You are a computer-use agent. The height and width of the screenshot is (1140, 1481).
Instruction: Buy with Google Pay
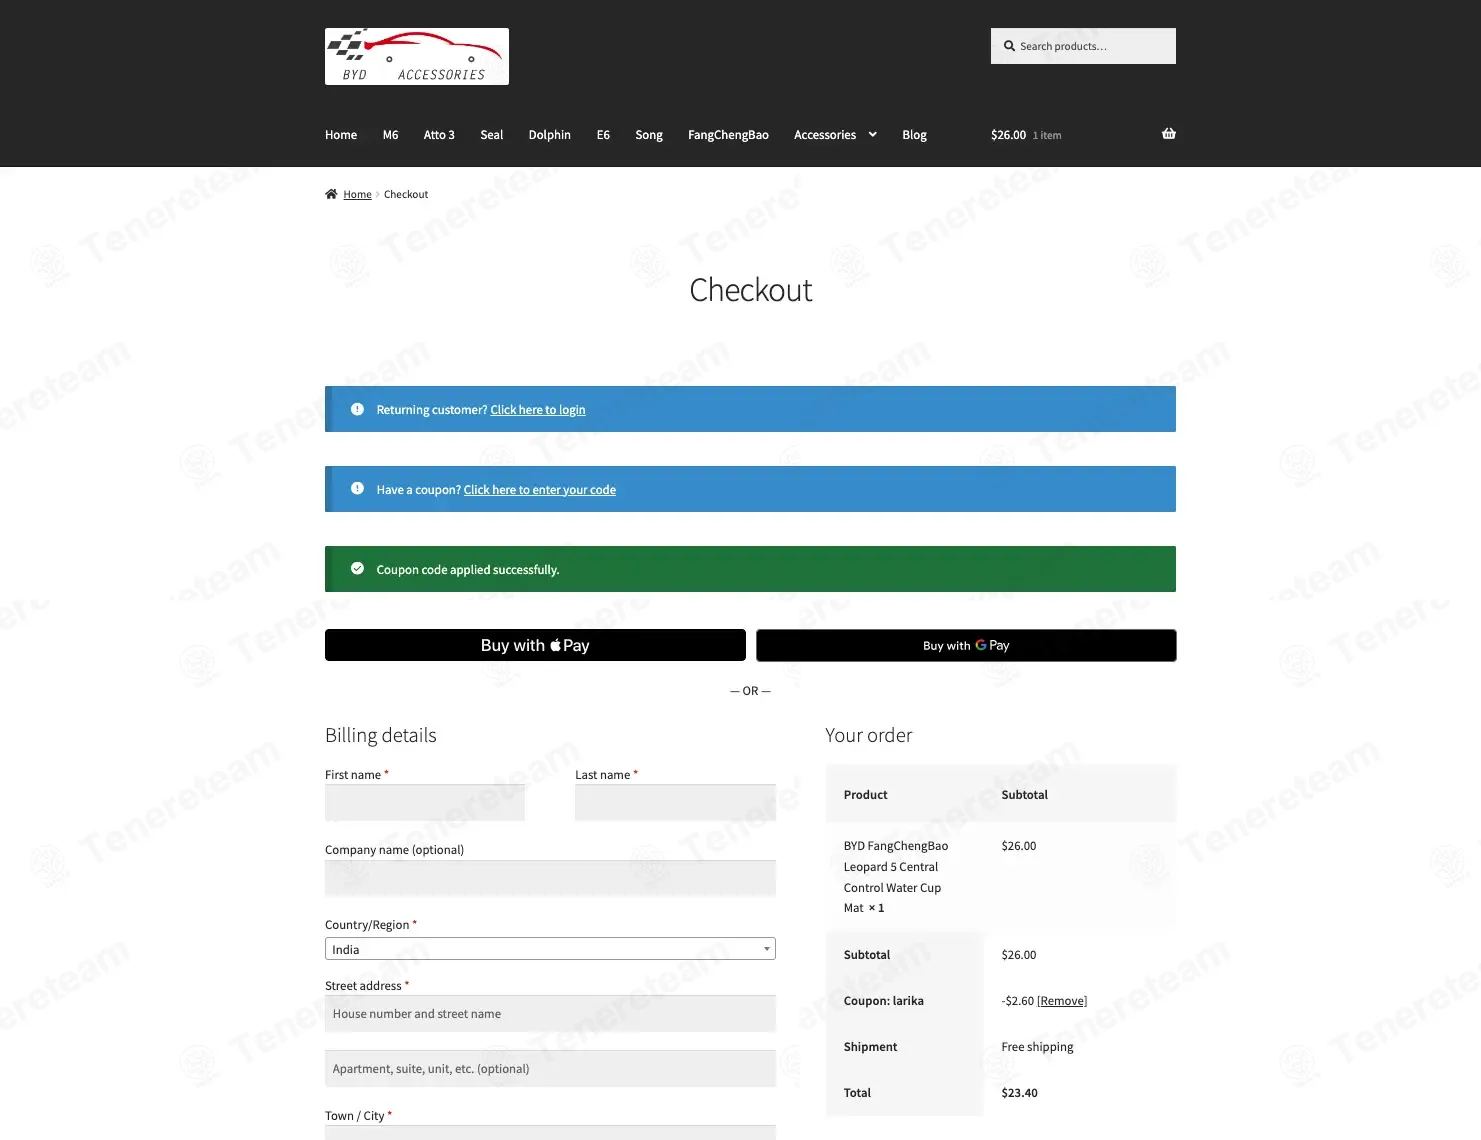(x=966, y=645)
